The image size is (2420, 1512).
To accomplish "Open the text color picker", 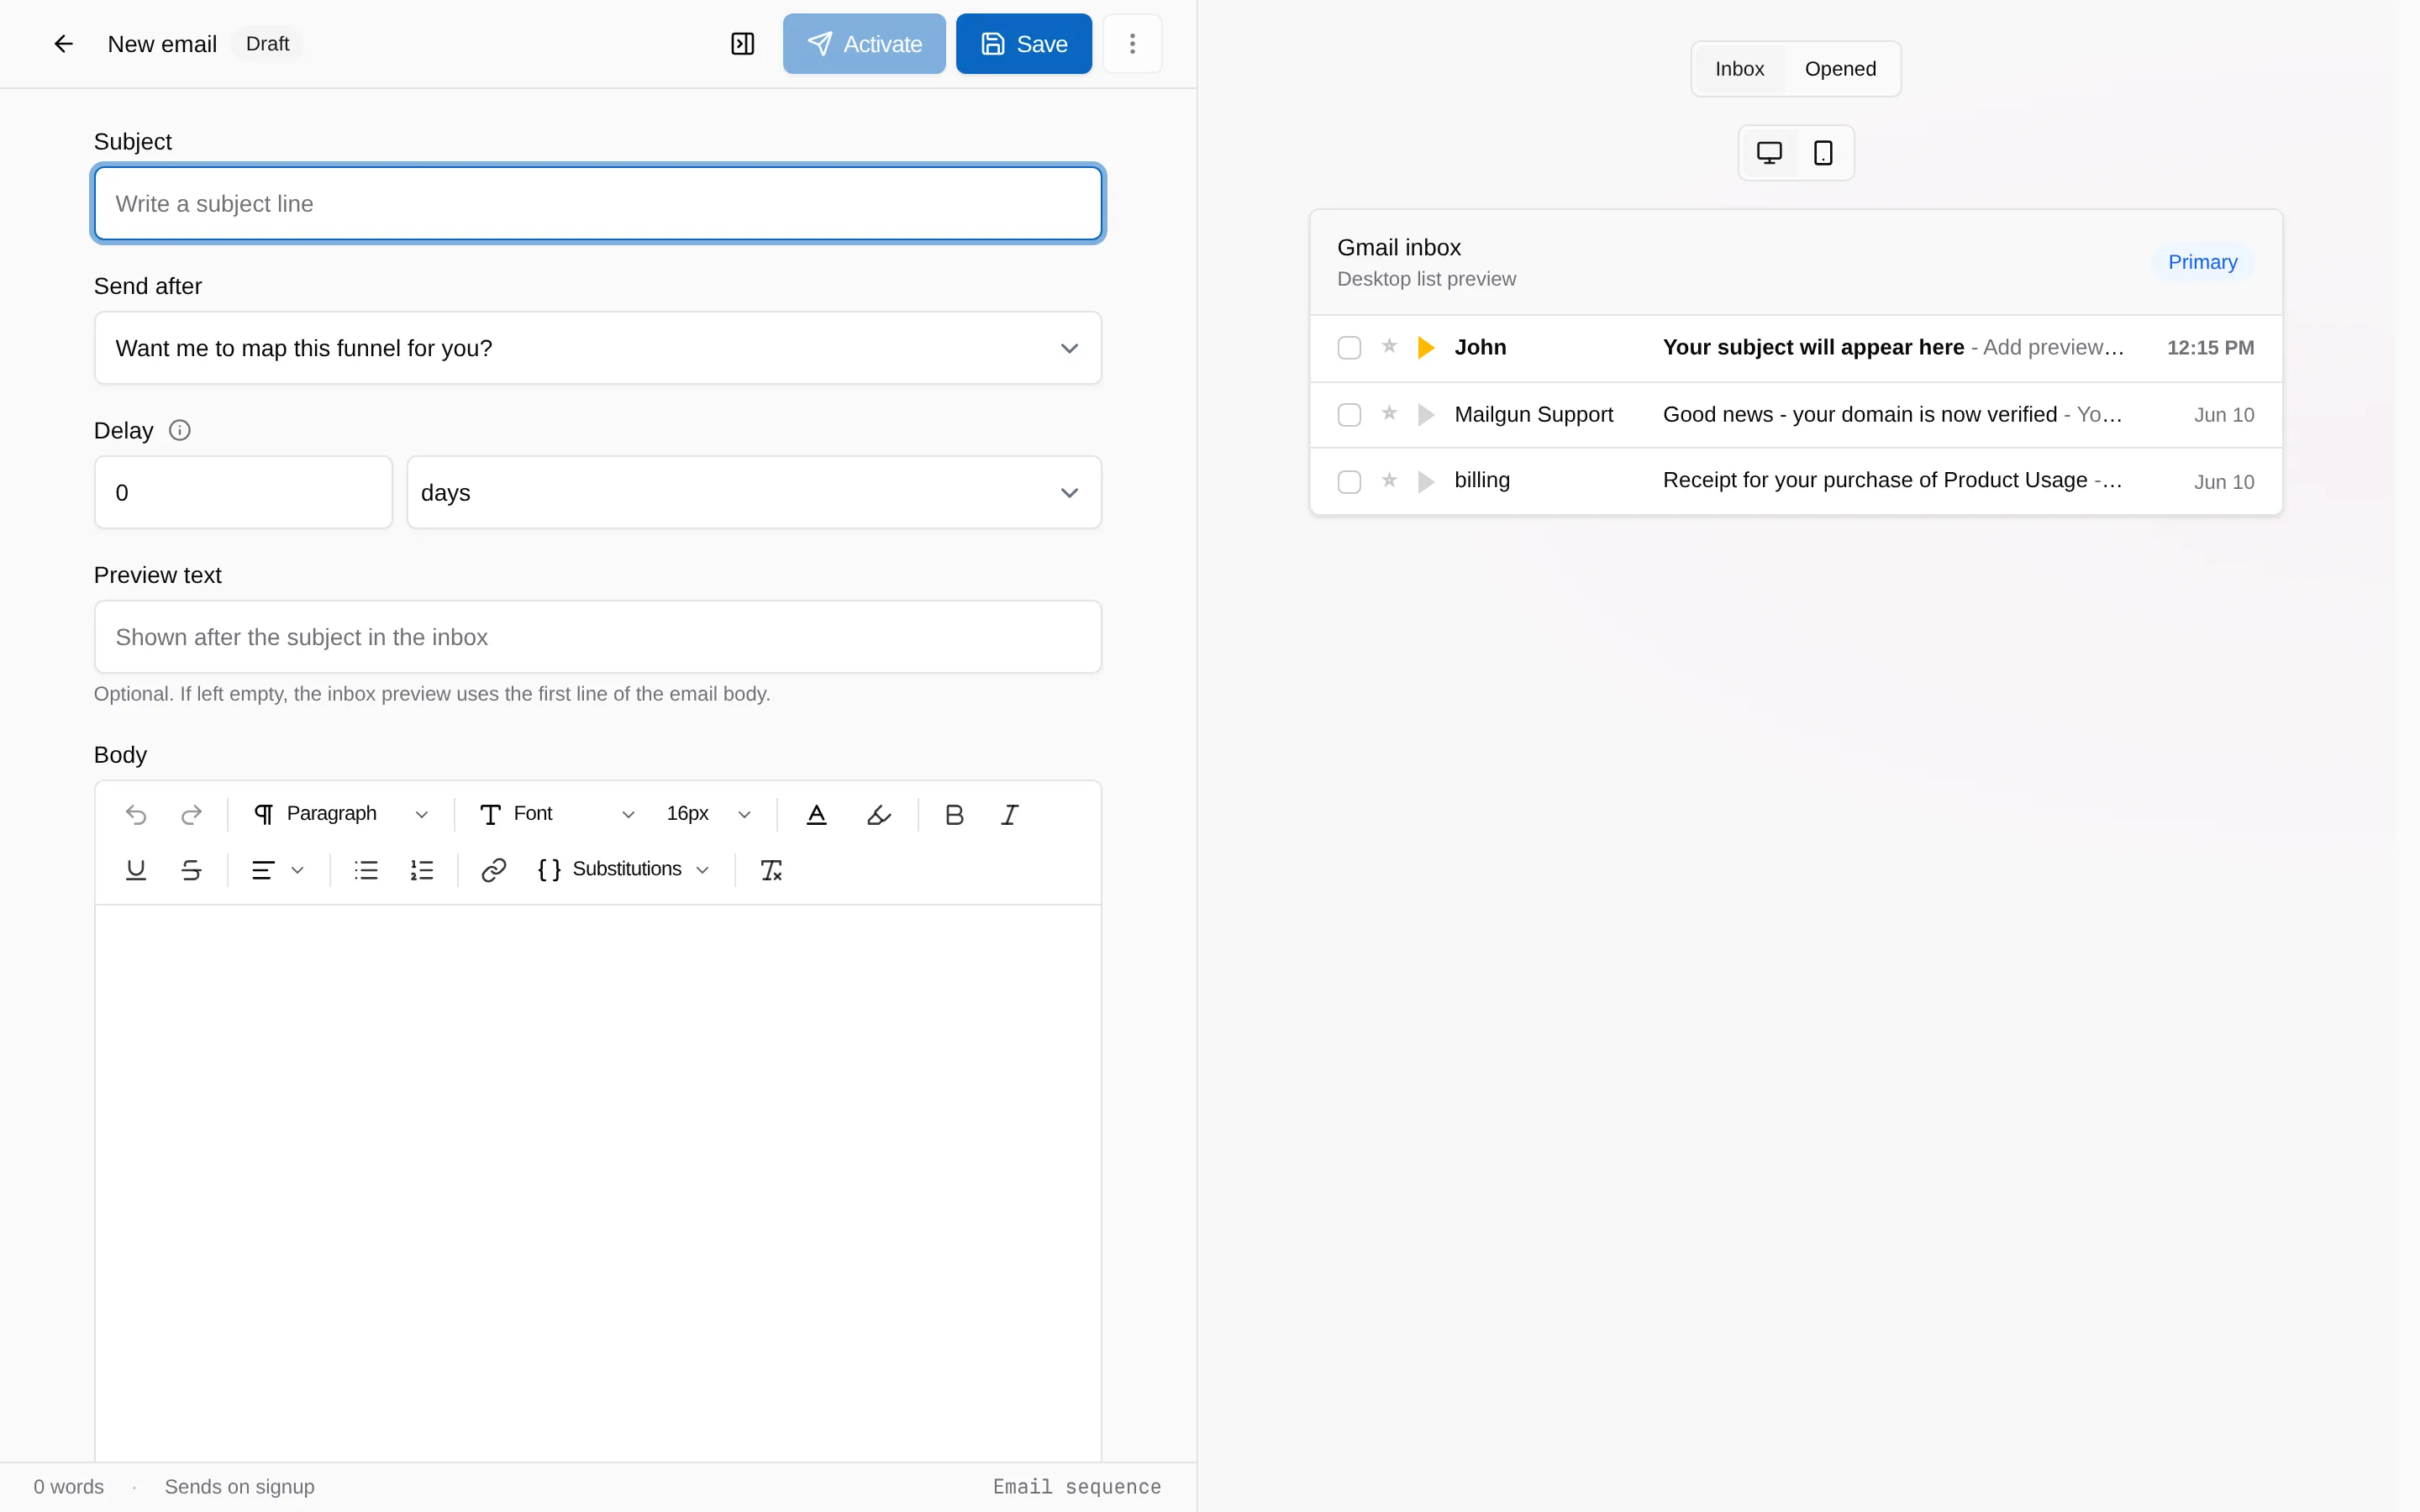I will click(816, 815).
